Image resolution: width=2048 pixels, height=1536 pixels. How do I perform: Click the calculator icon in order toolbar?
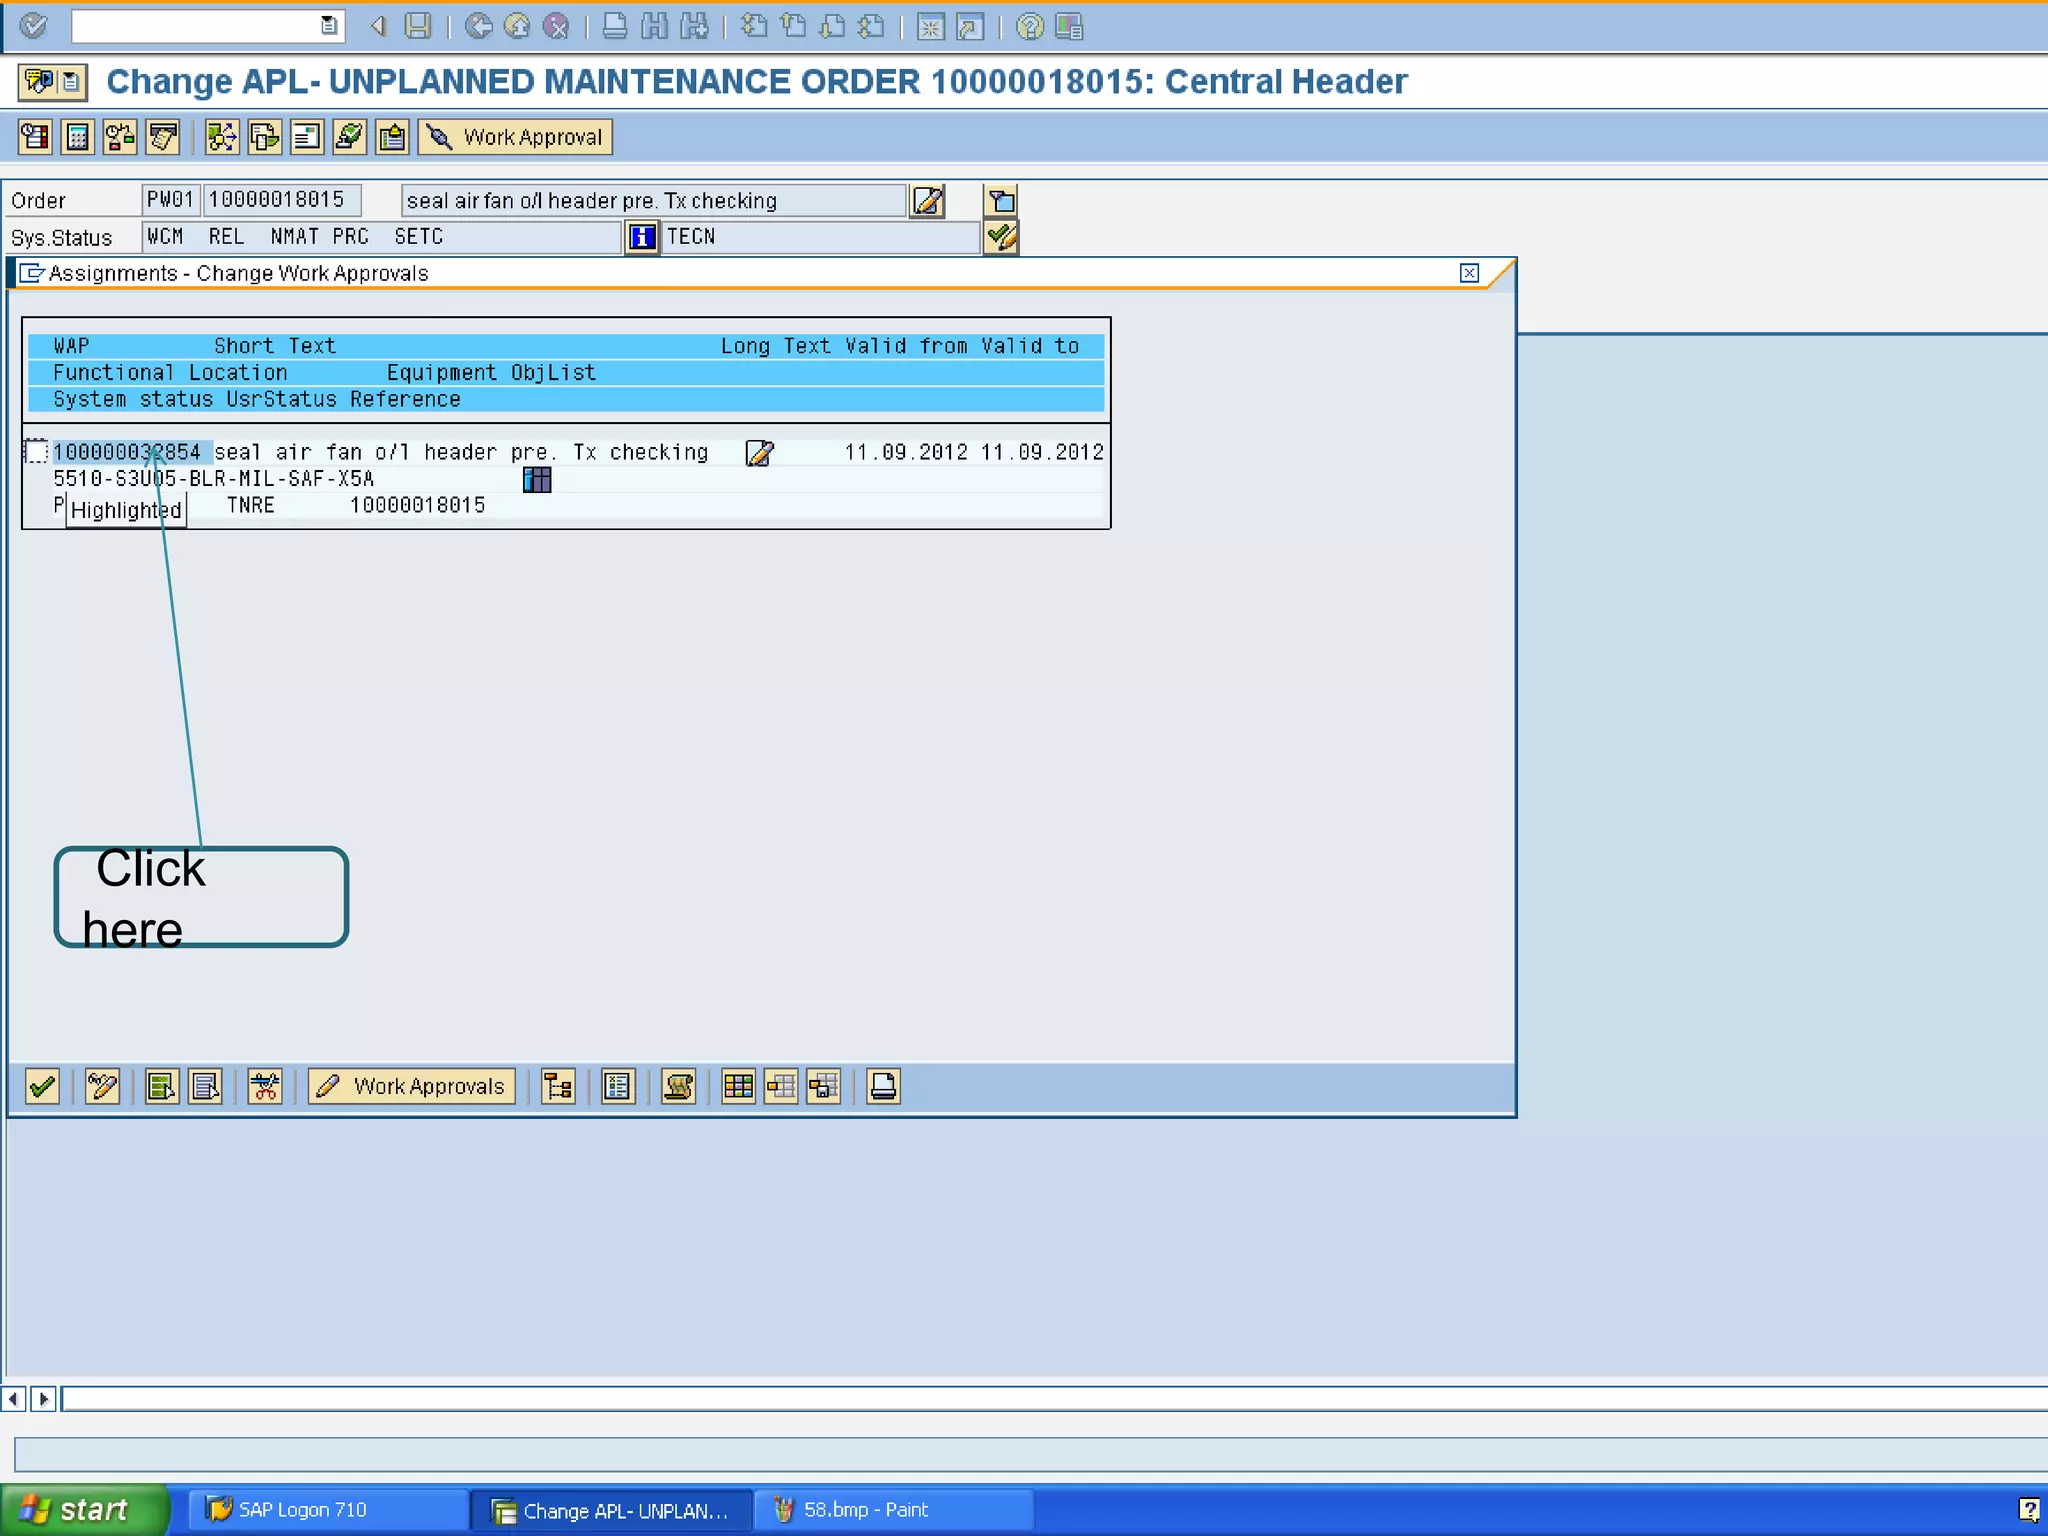tap(77, 137)
